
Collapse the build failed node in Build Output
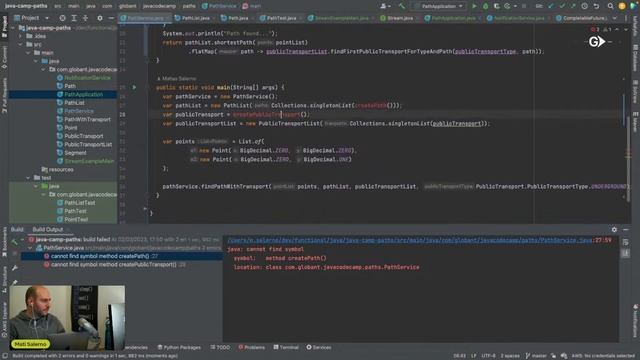click(23, 240)
